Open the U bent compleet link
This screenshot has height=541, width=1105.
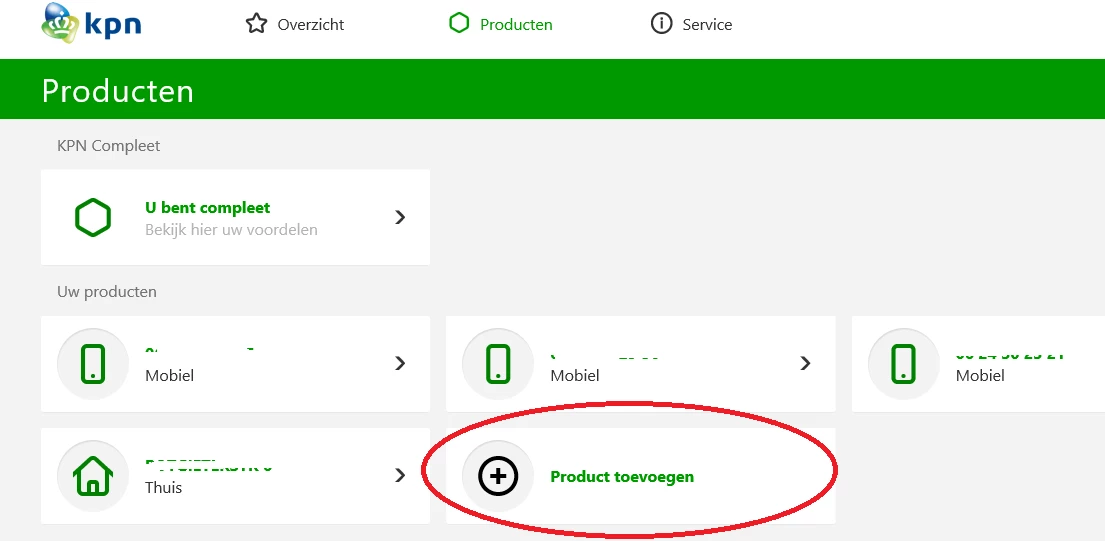click(208, 208)
